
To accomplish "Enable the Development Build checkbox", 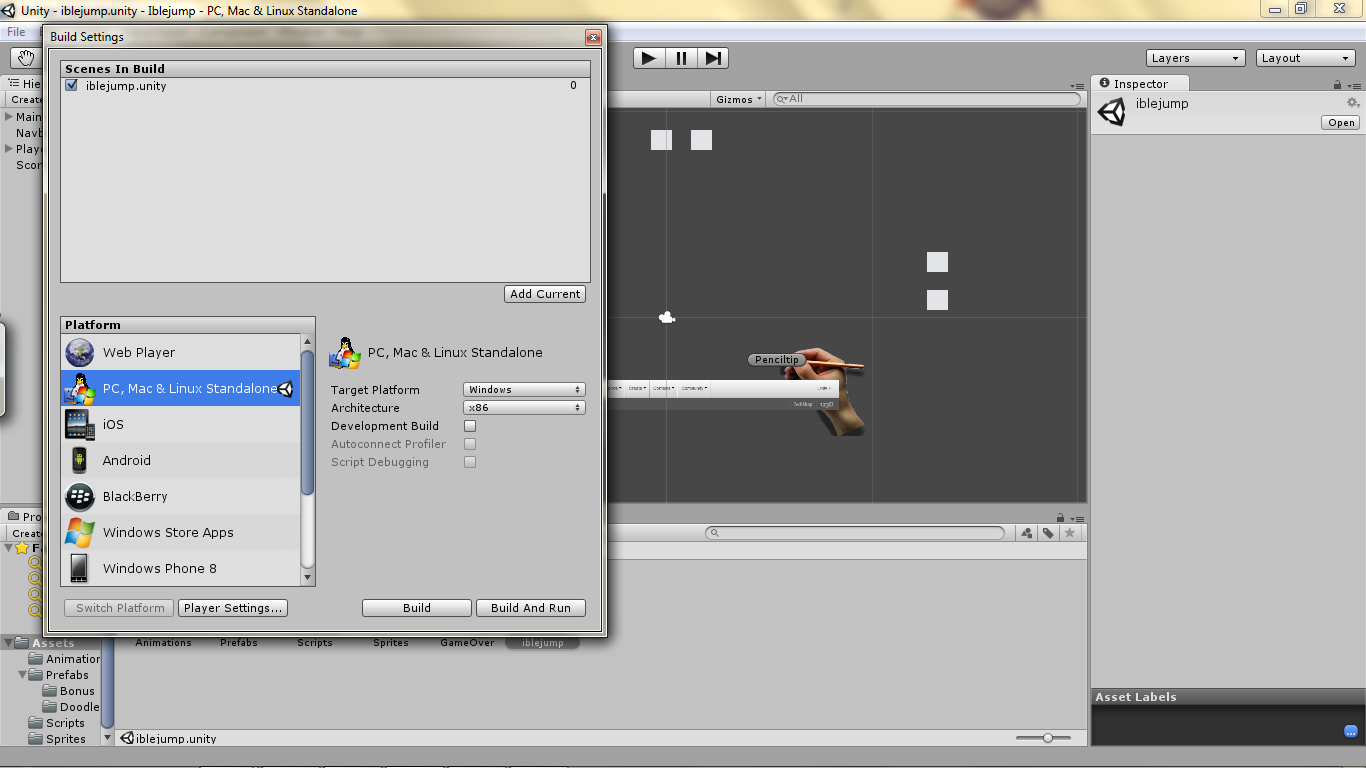I will click(x=470, y=426).
